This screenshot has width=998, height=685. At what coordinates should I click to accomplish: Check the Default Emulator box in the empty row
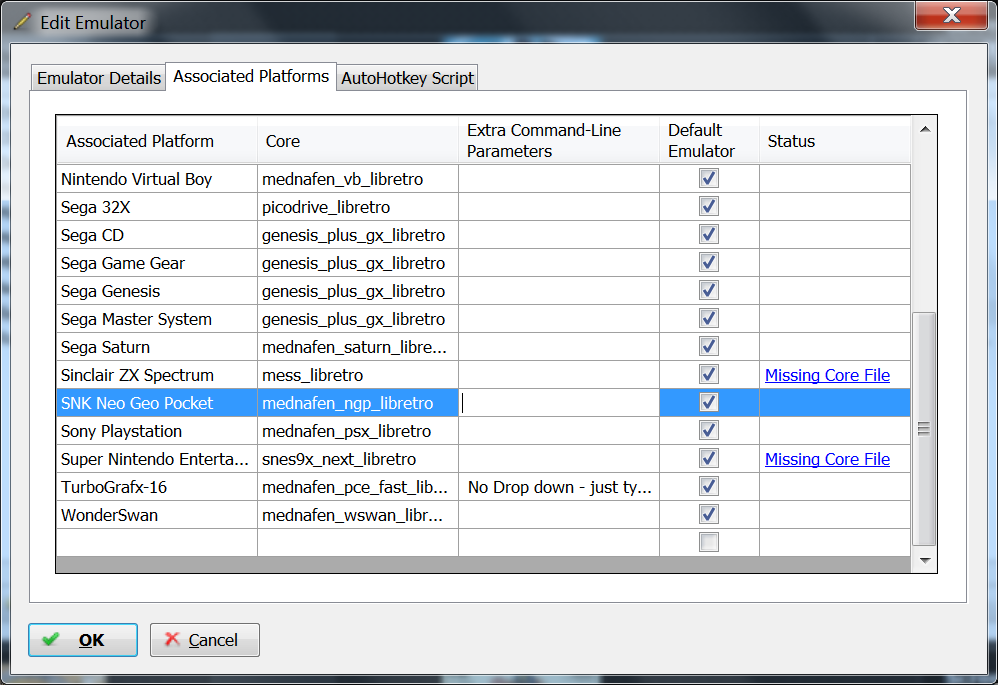(x=709, y=542)
